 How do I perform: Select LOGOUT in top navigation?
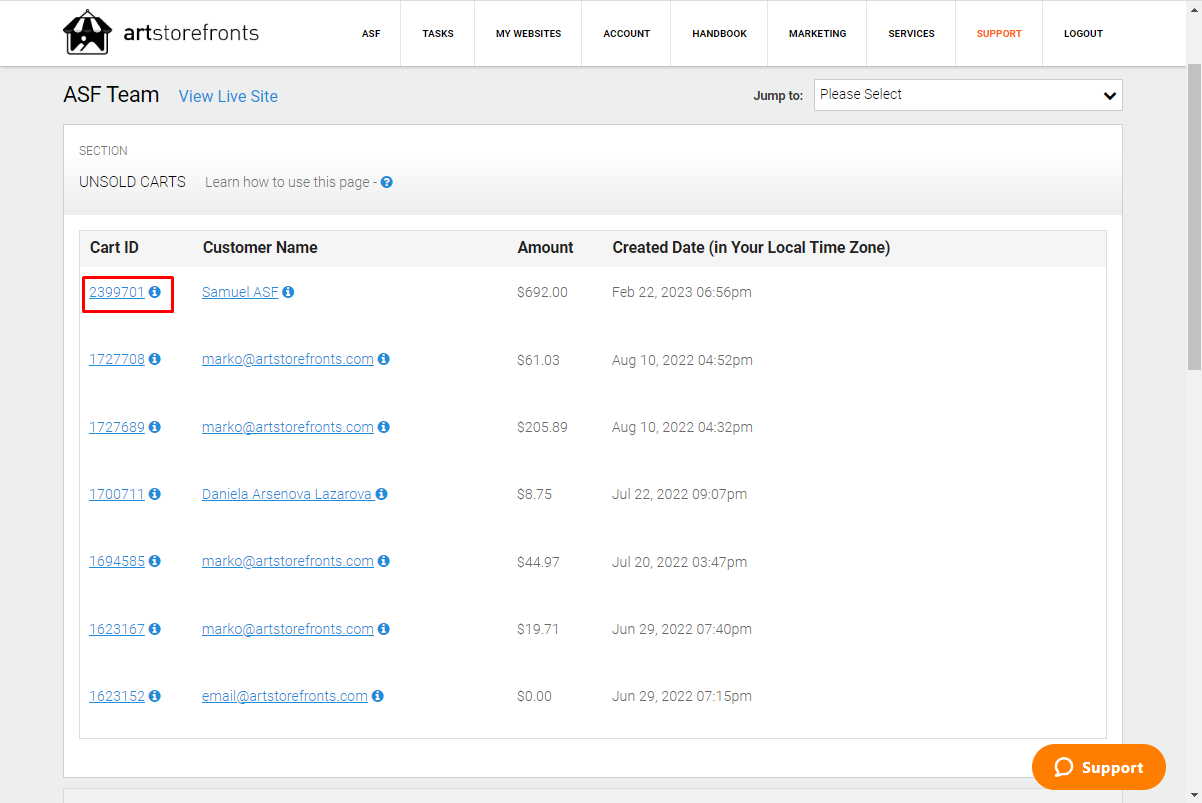point(1083,33)
